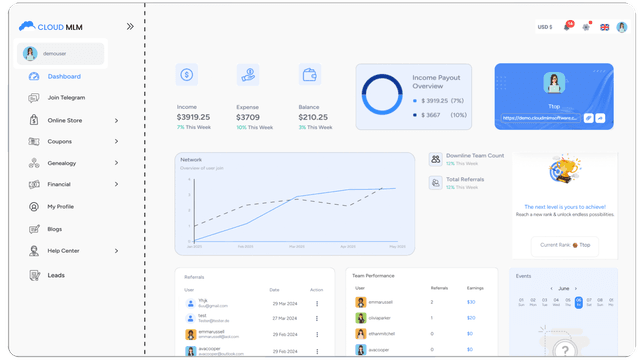
Task: Open action menu for Yhjk referral
Action: pos(317,304)
